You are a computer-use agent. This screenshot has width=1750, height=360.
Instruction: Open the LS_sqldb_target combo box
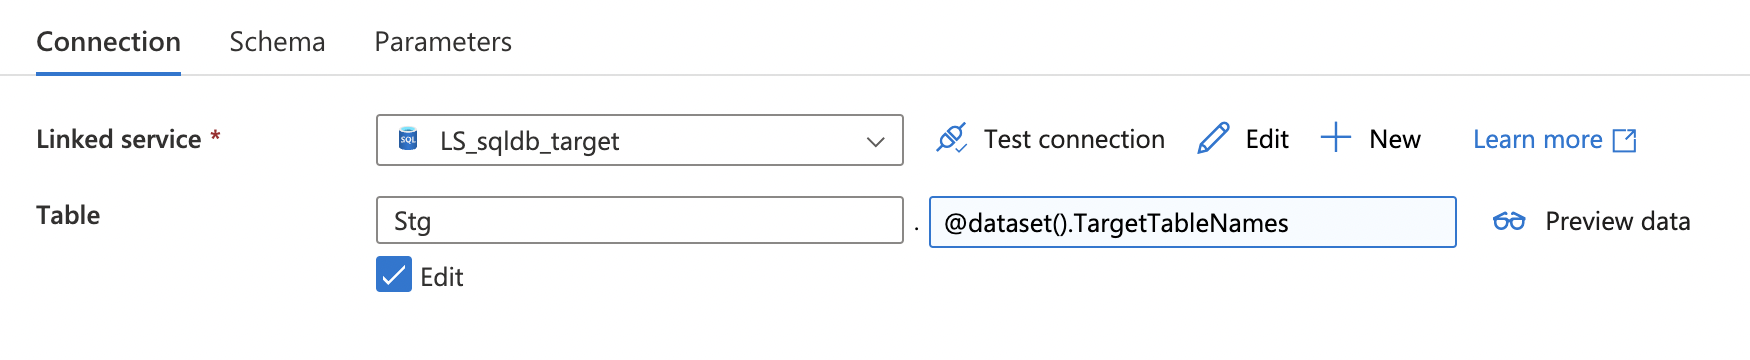coord(640,140)
